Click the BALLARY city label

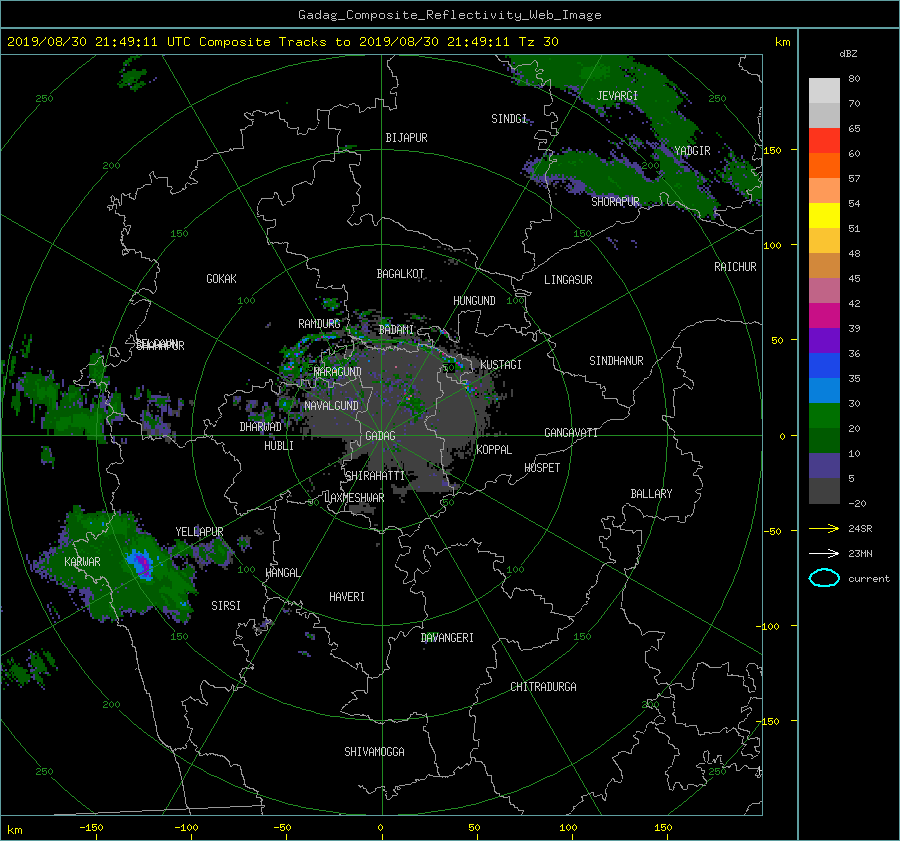(651, 494)
